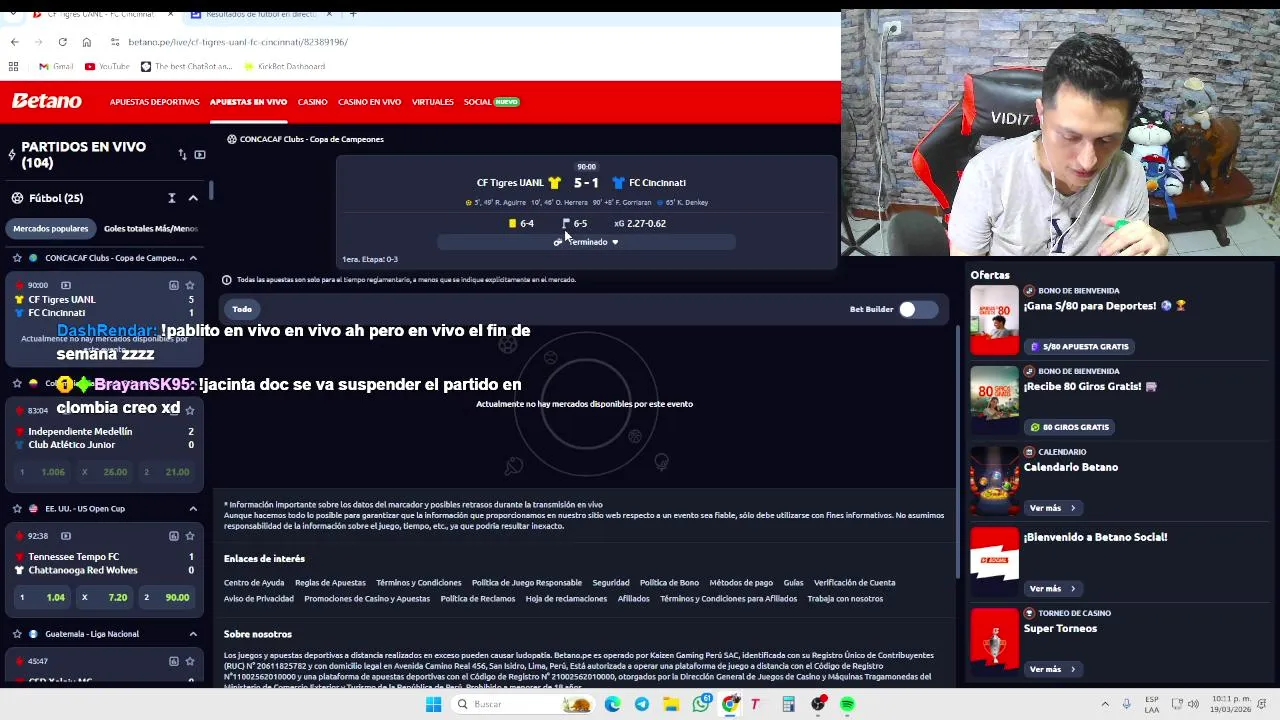Image resolution: width=1280 pixels, height=720 pixels.
Task: Toggle the Bet Builder switch
Action: pyautogui.click(x=918, y=309)
